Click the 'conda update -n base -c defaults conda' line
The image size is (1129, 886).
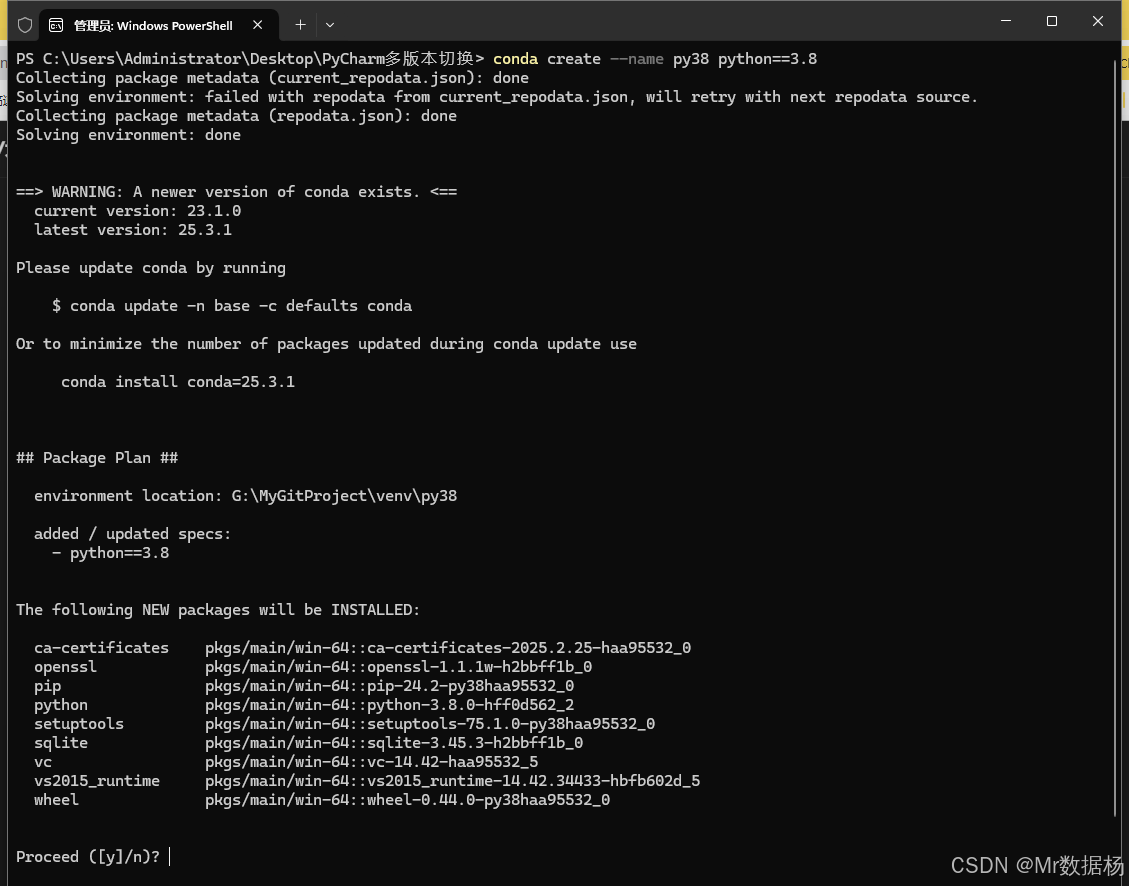[x=232, y=306]
